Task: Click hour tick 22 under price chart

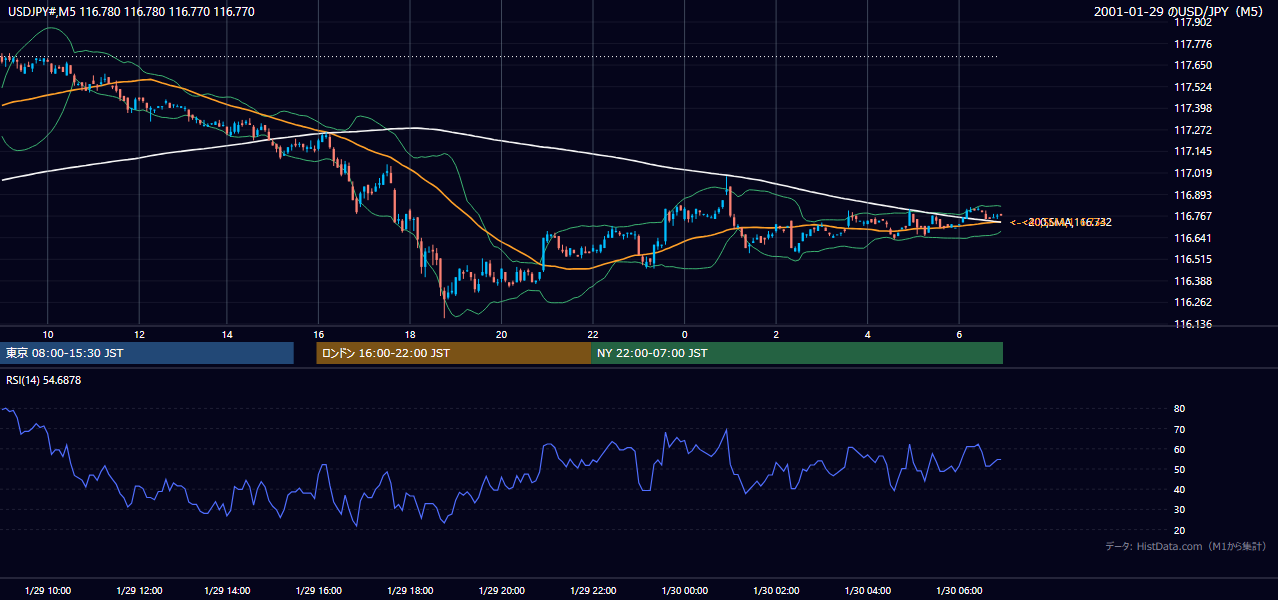Action: pos(593,334)
